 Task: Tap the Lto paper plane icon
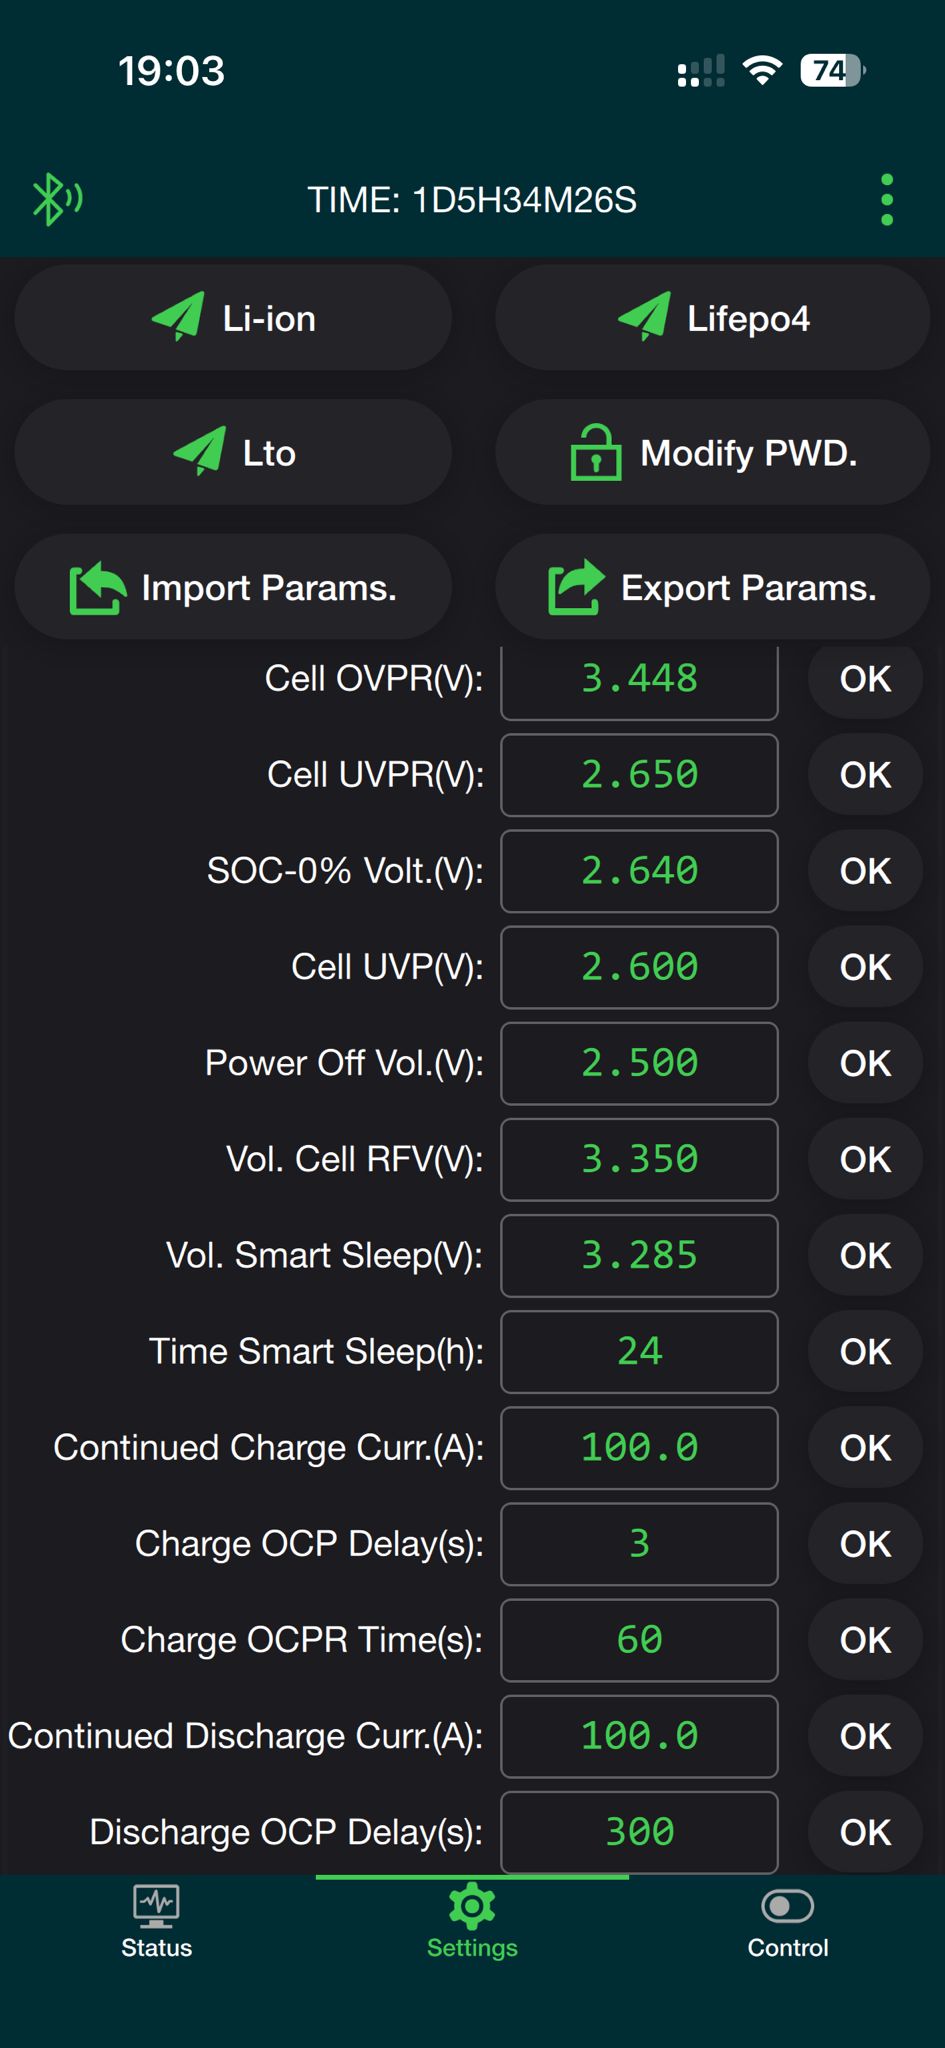point(199,451)
